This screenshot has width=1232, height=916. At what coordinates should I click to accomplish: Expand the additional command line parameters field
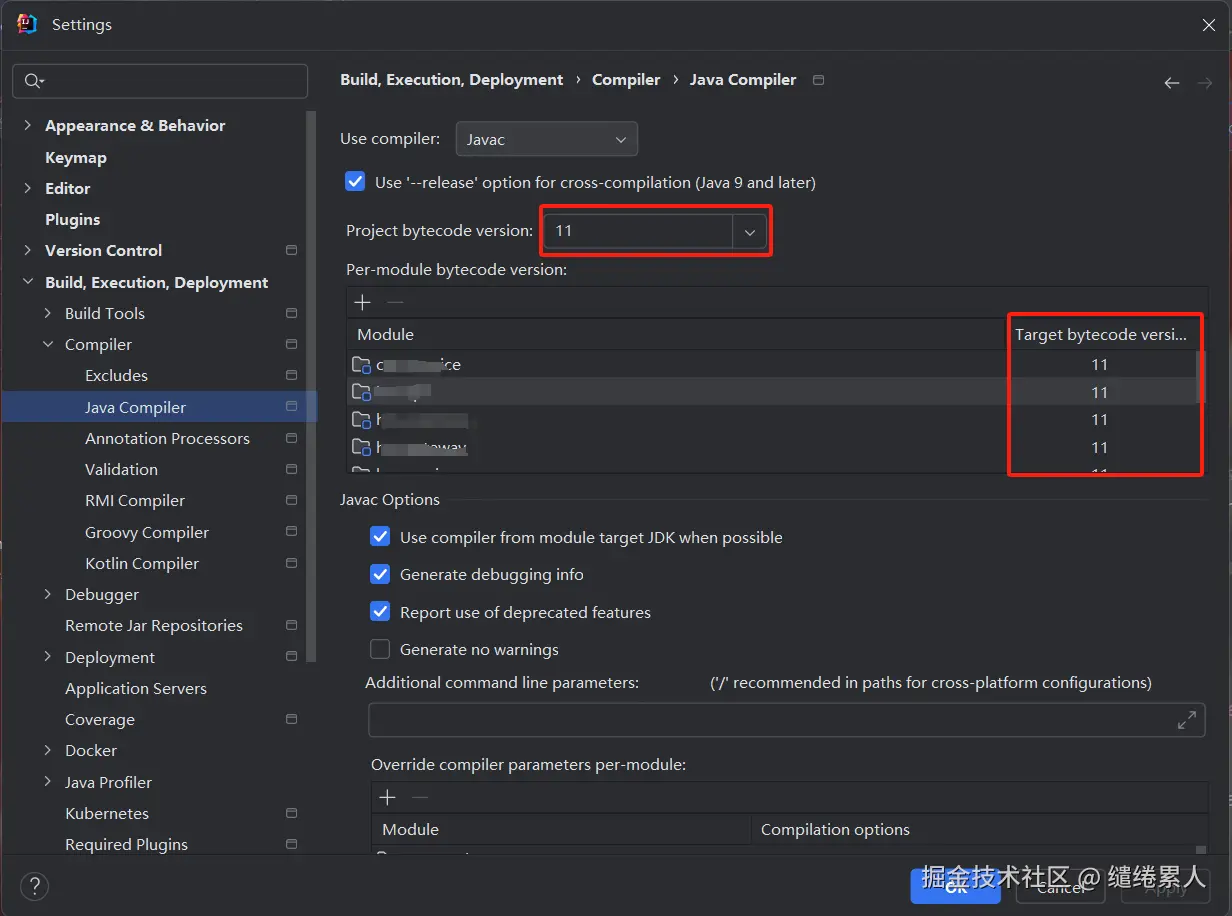[1187, 719]
